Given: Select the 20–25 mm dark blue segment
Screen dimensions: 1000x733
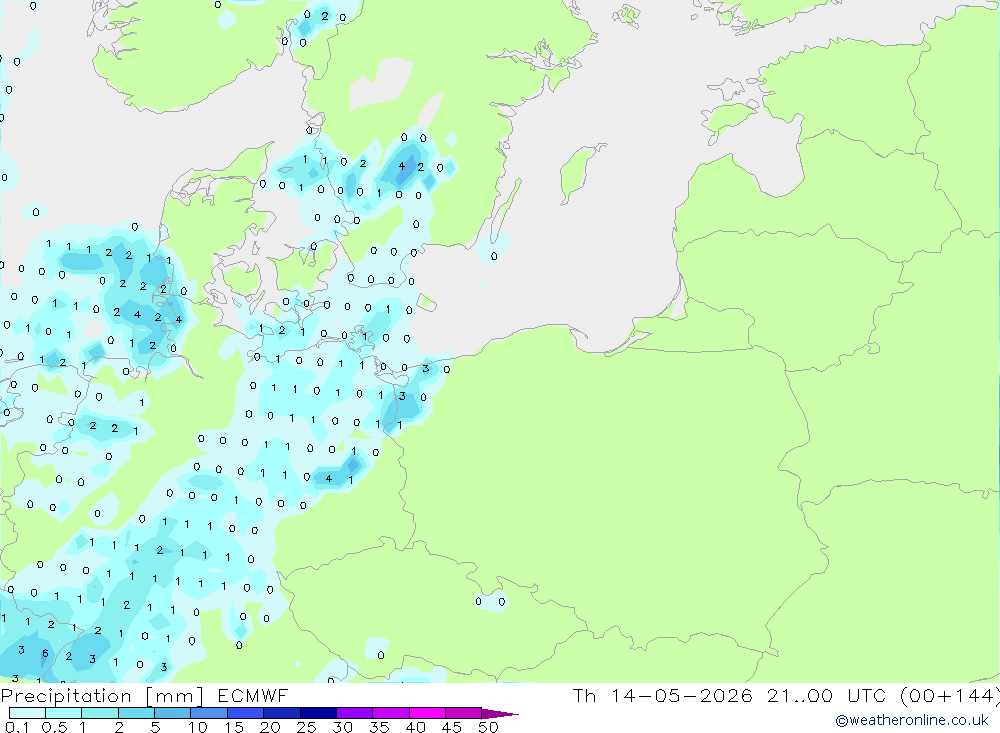Looking at the screenshot, I should (x=282, y=713).
